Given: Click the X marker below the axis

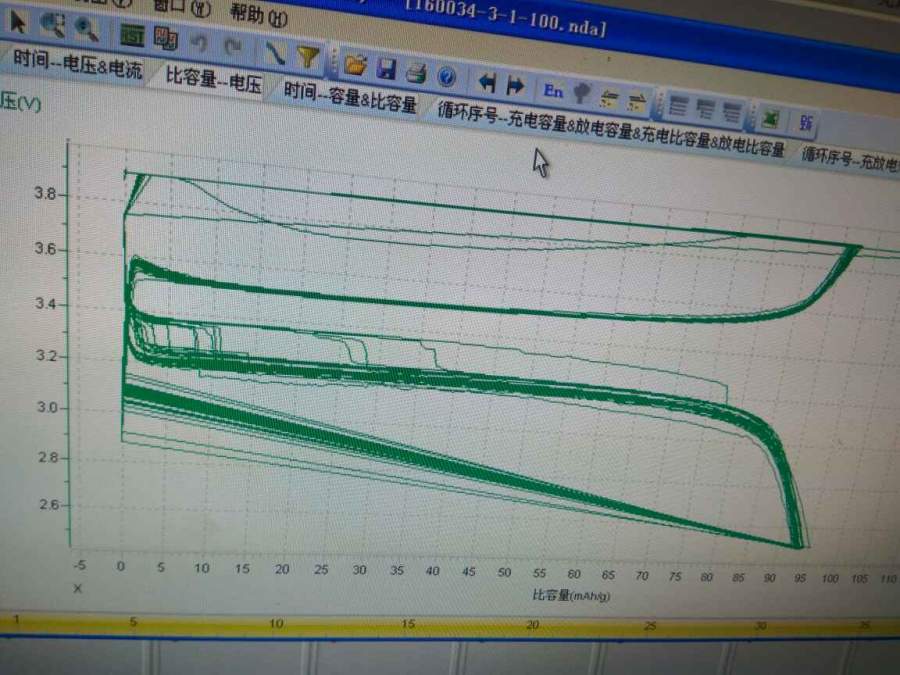Looking at the screenshot, I should click(77, 588).
